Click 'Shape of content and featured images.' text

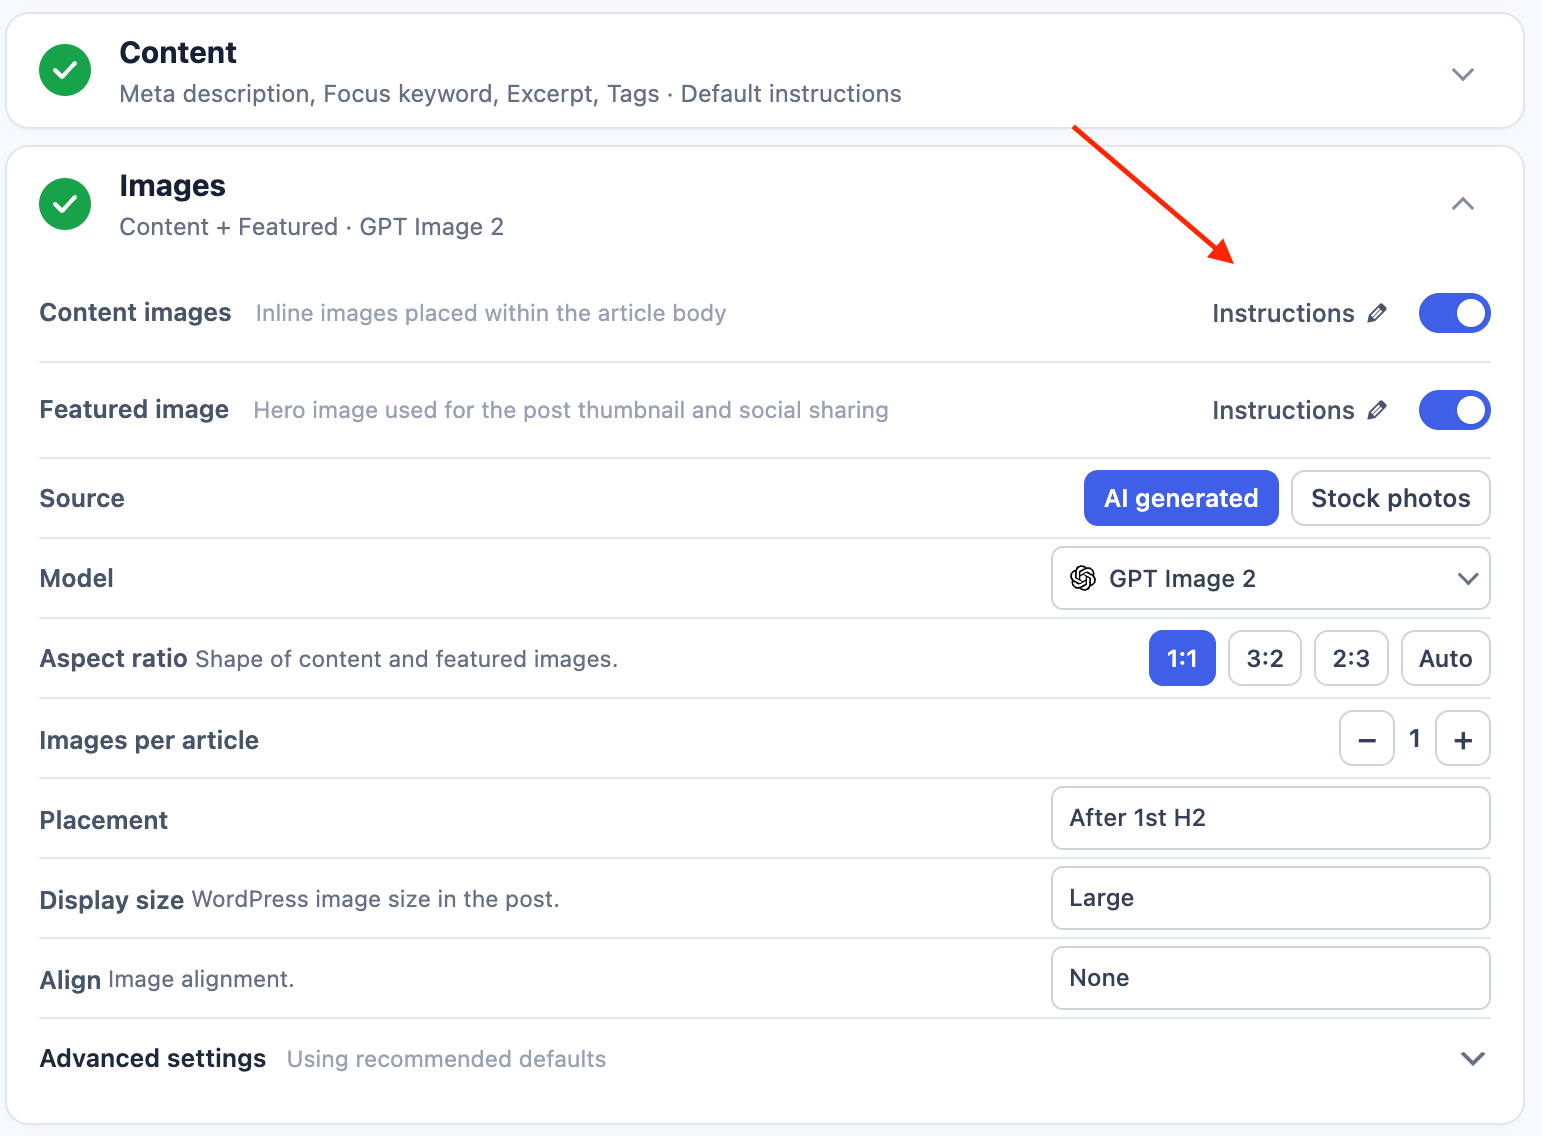[406, 659]
